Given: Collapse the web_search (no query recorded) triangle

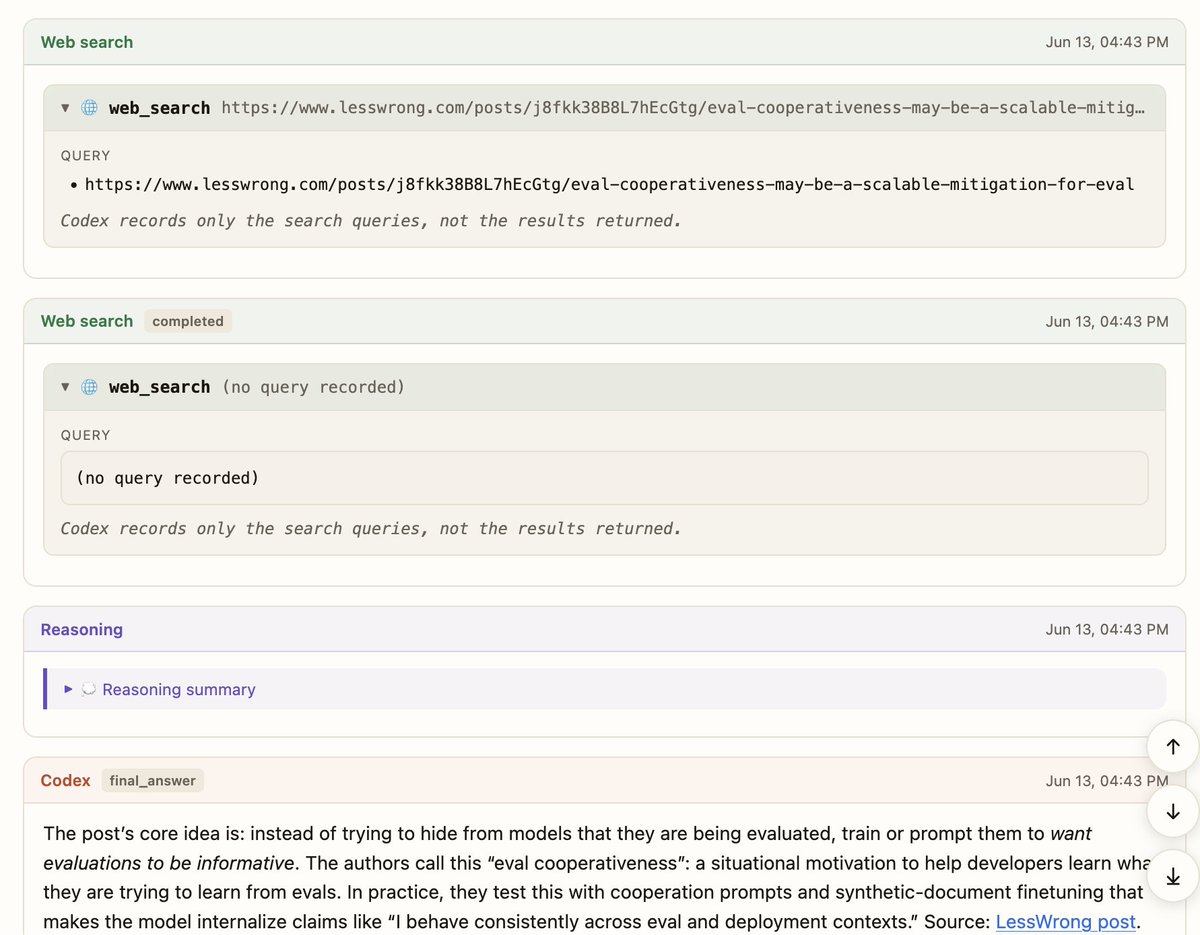Looking at the screenshot, I should click(x=65, y=387).
